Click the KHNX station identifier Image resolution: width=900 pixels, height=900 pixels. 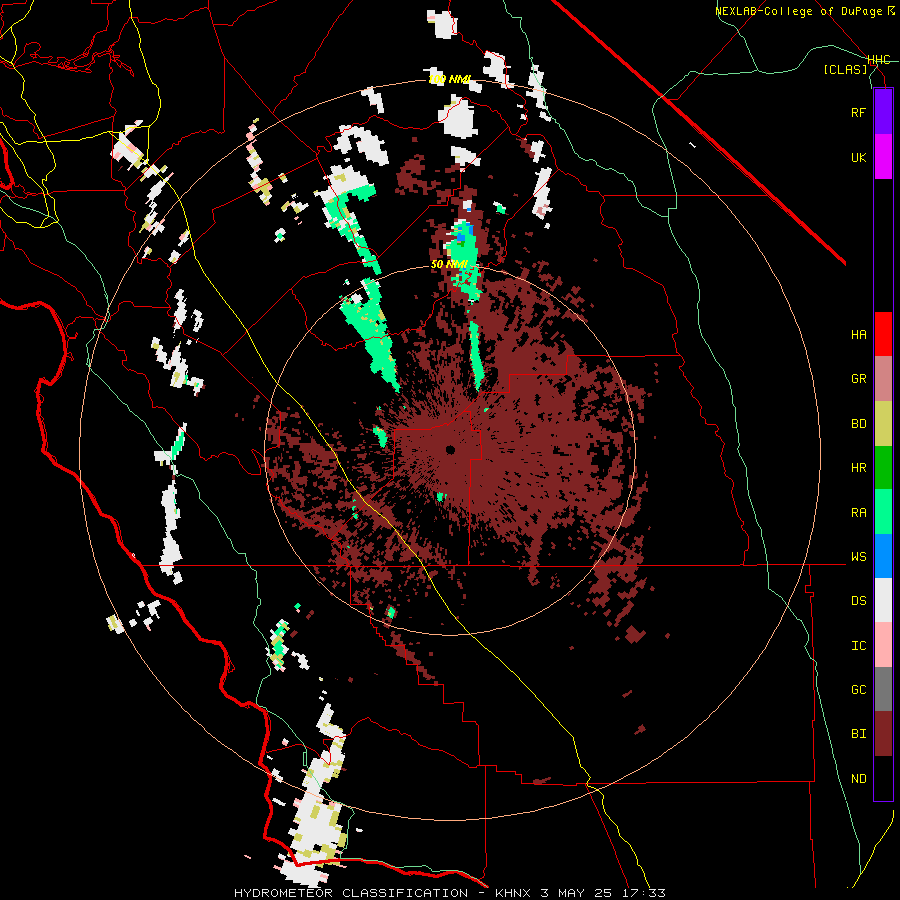(514, 893)
